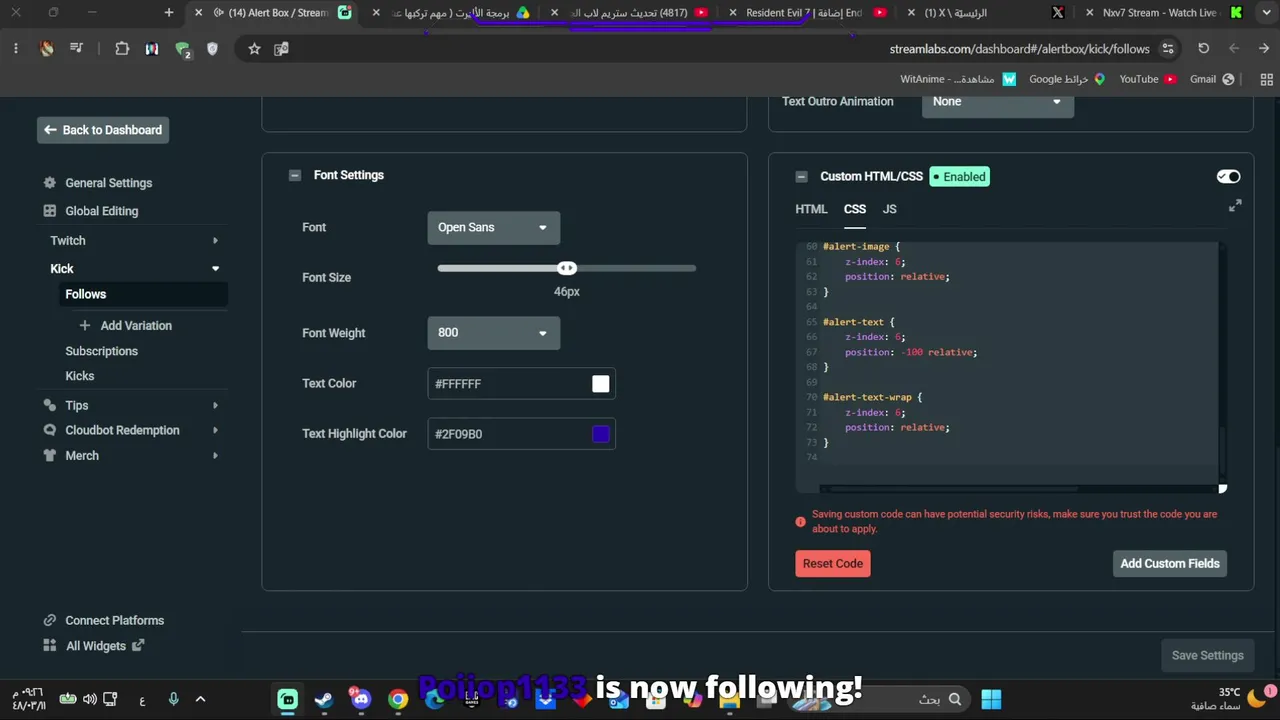This screenshot has height=720, width=1280.
Task: Open a new browser tab with plus
Action: point(168,13)
